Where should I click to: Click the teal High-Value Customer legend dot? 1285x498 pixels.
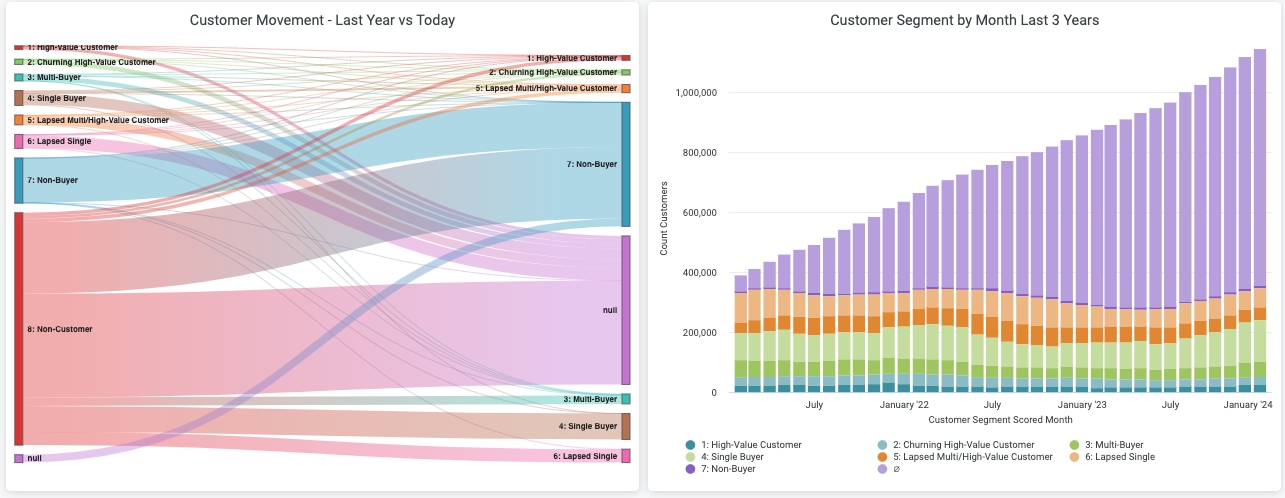[x=690, y=445]
